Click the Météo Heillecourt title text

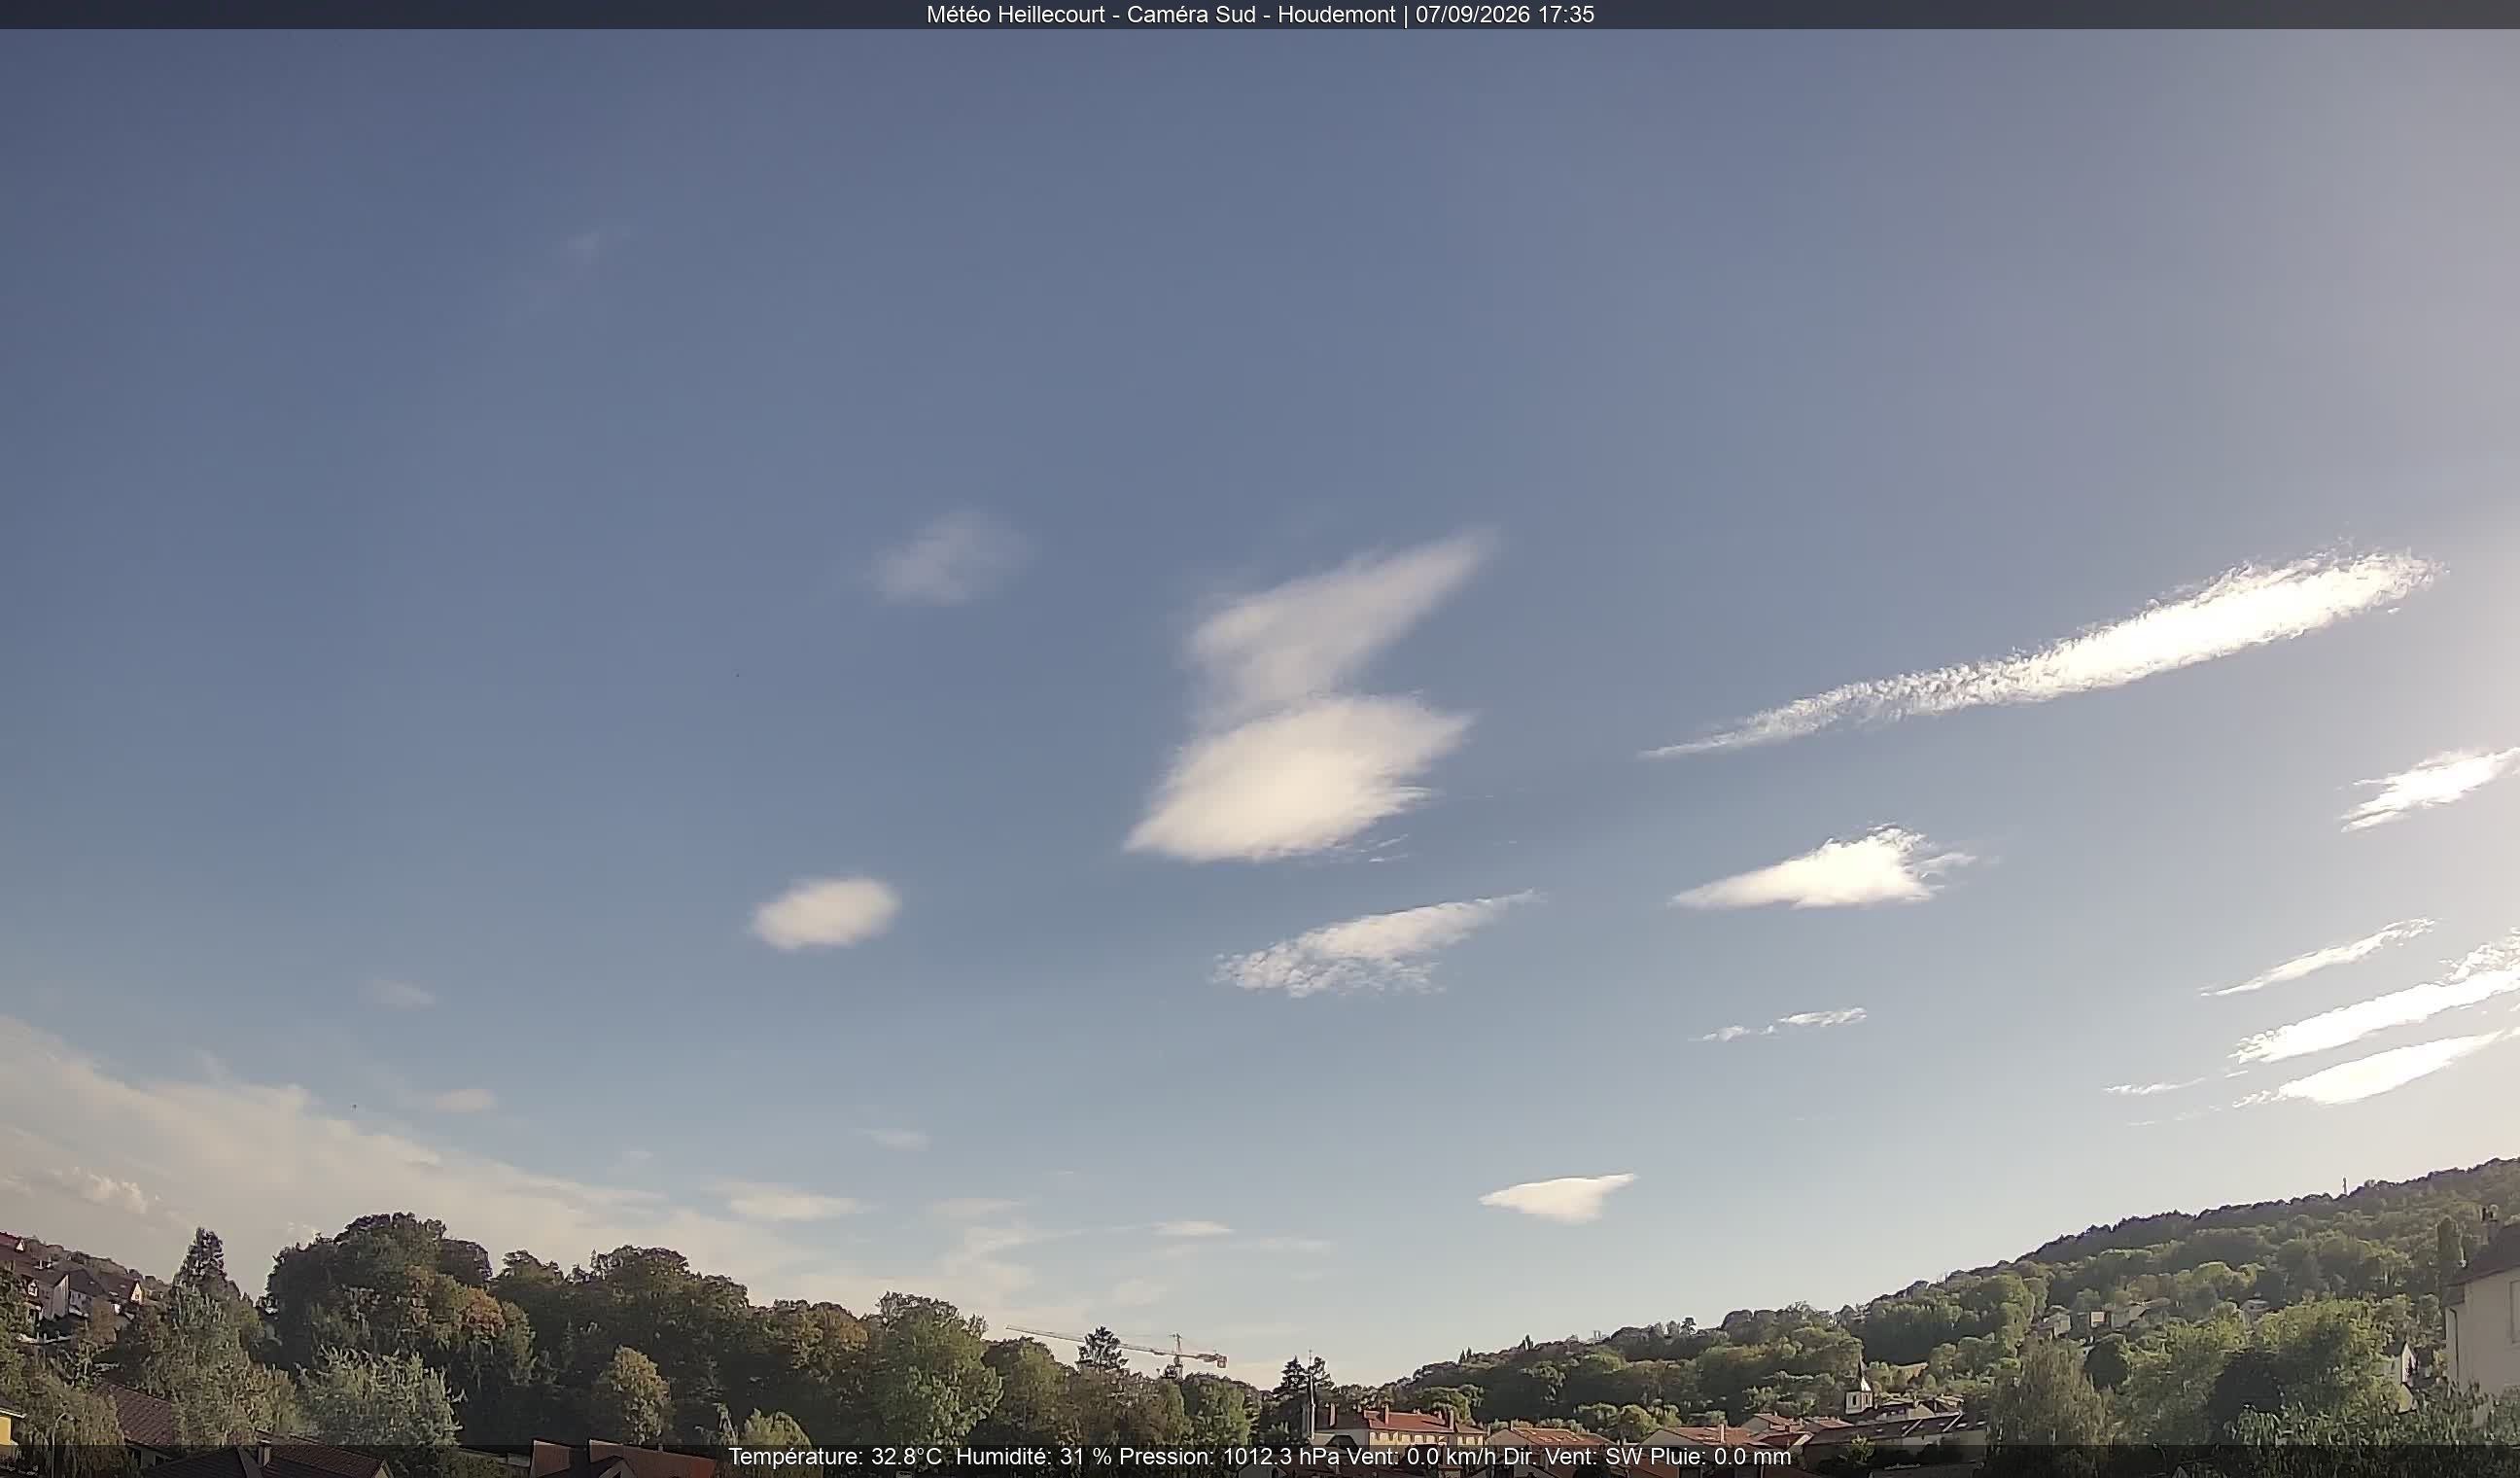(1015, 14)
